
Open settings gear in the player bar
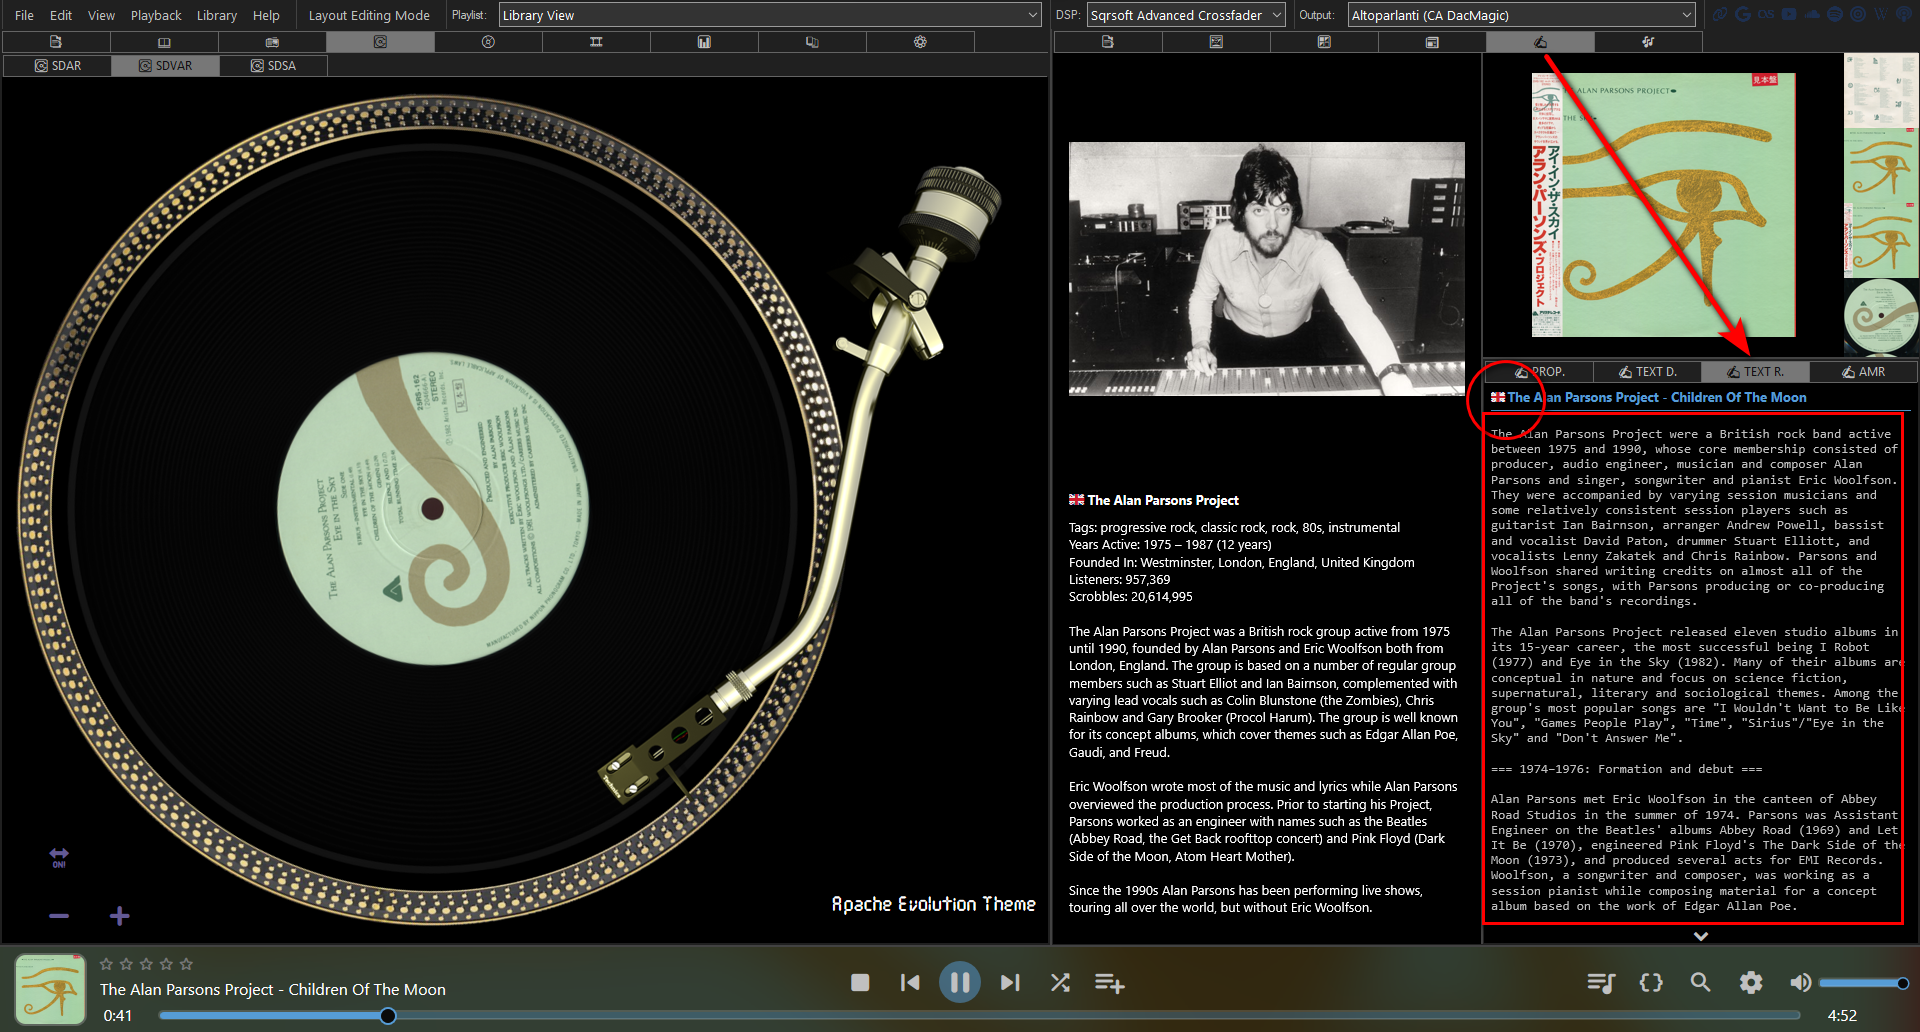(1751, 983)
